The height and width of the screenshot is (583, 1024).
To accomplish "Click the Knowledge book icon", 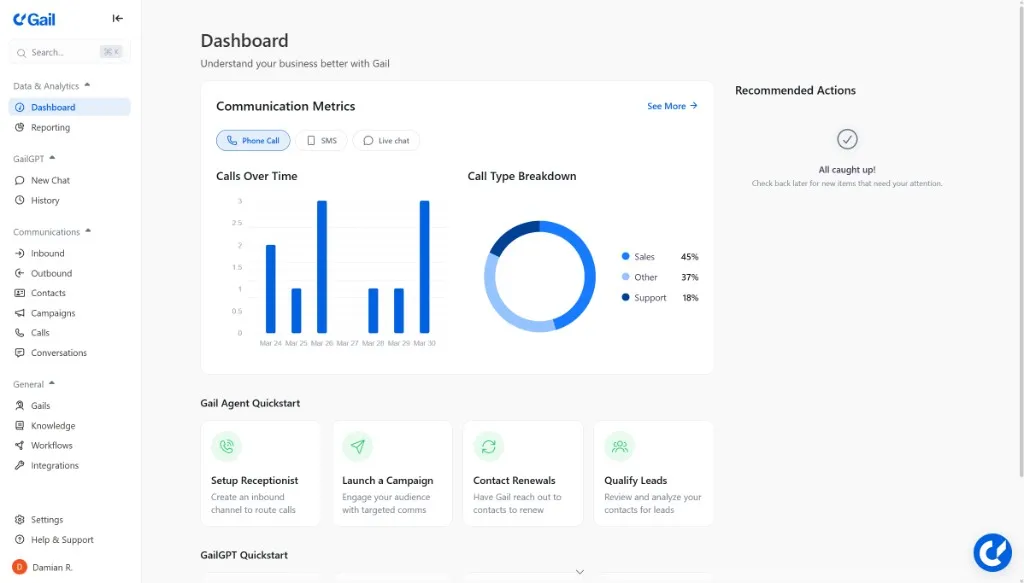I will [20, 426].
